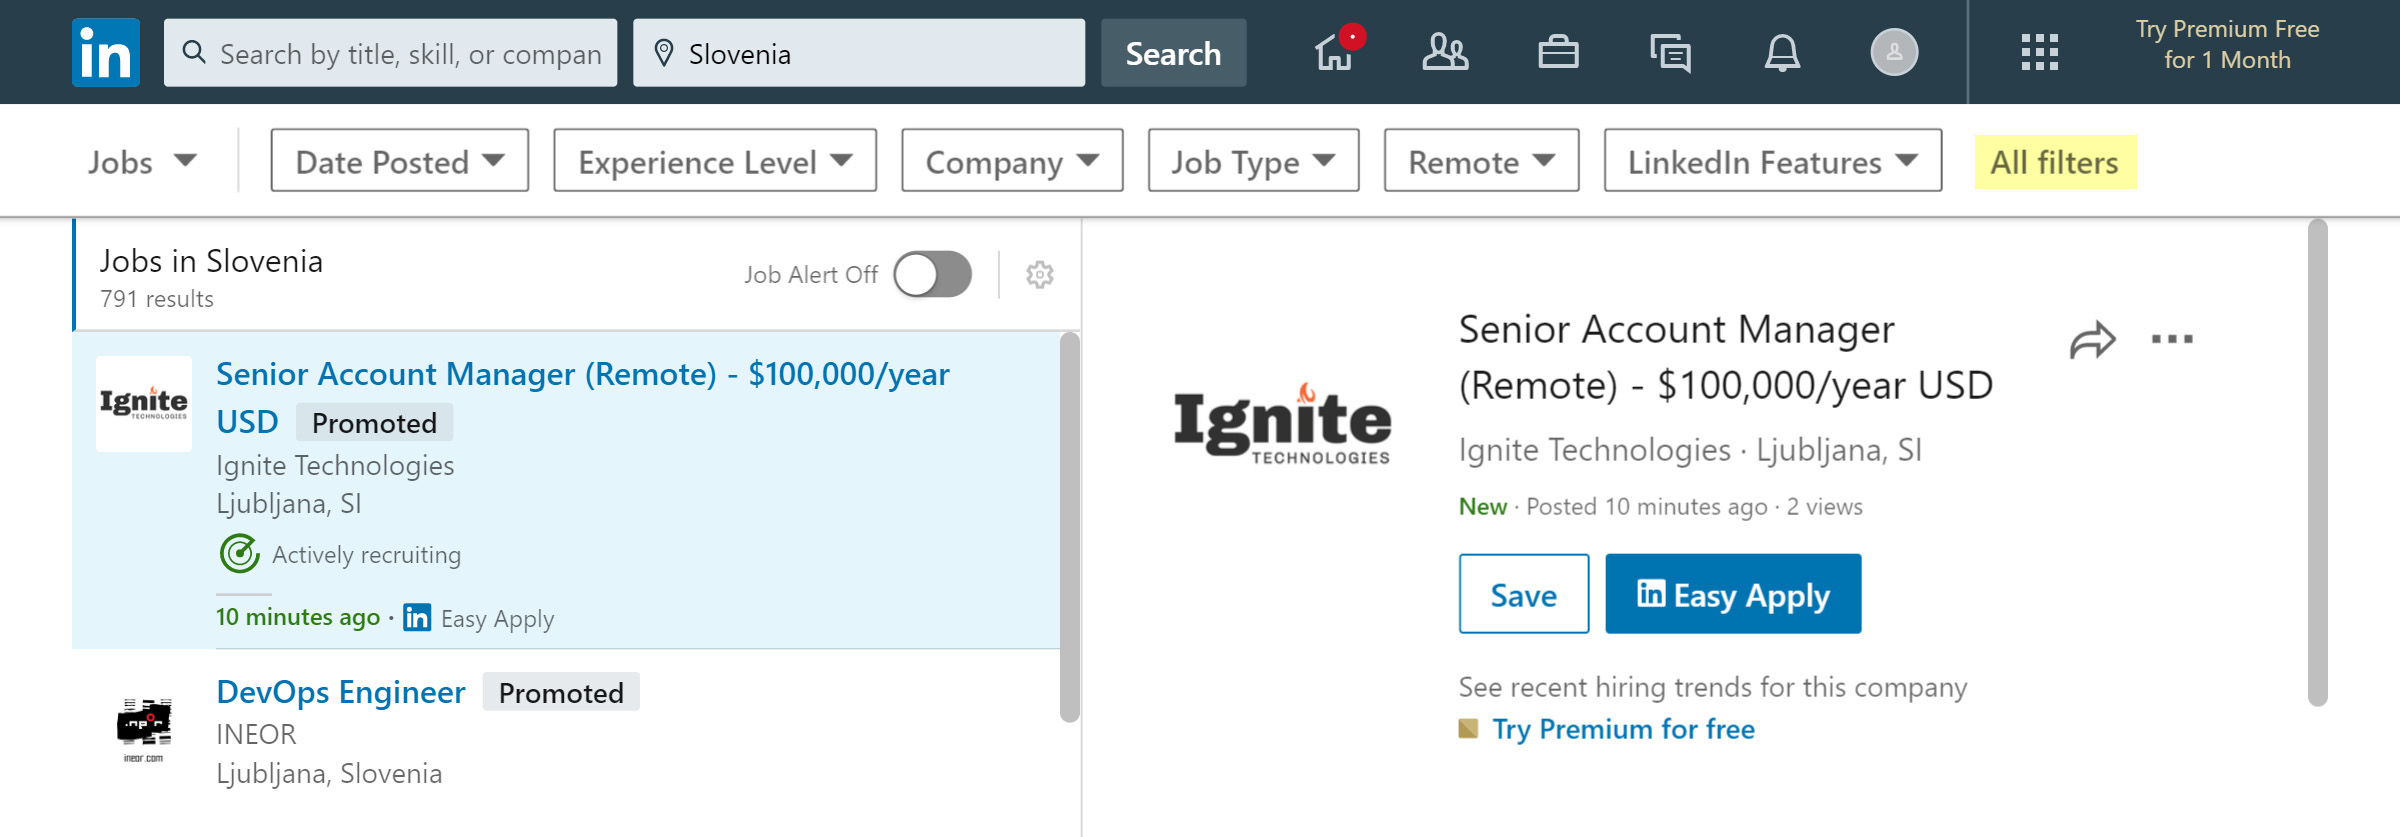The width and height of the screenshot is (2400, 837).
Task: Open the LinkedIn home logo
Action: click(x=106, y=52)
